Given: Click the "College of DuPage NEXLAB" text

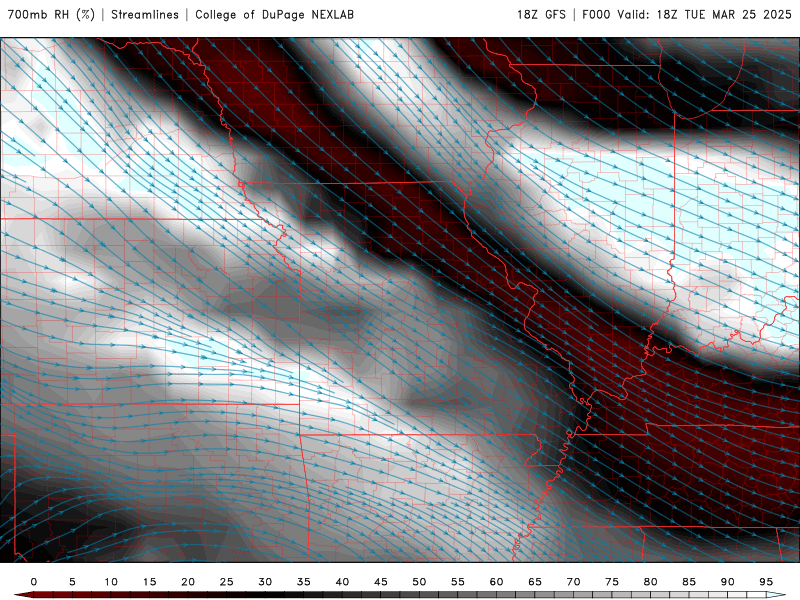Looking at the screenshot, I should (x=274, y=15).
